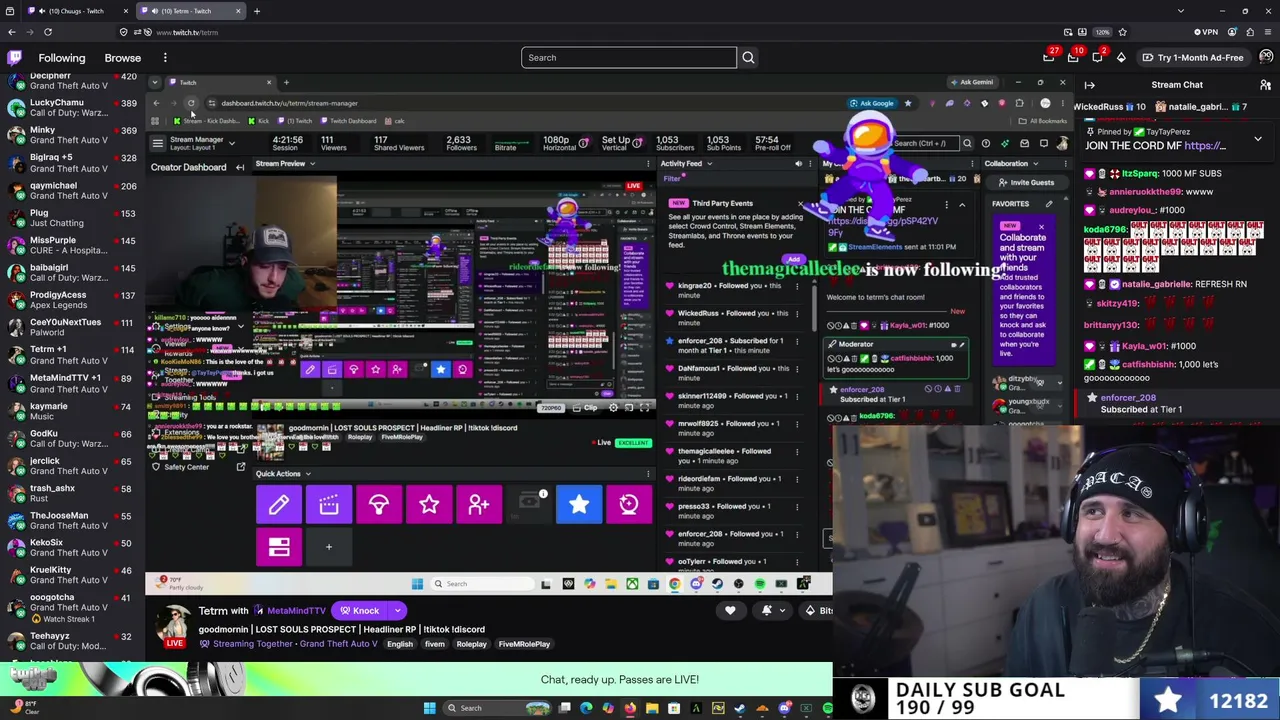Click Try 1-Month Ad-Free button
Screen dimensions: 1280x720
(x=1193, y=58)
